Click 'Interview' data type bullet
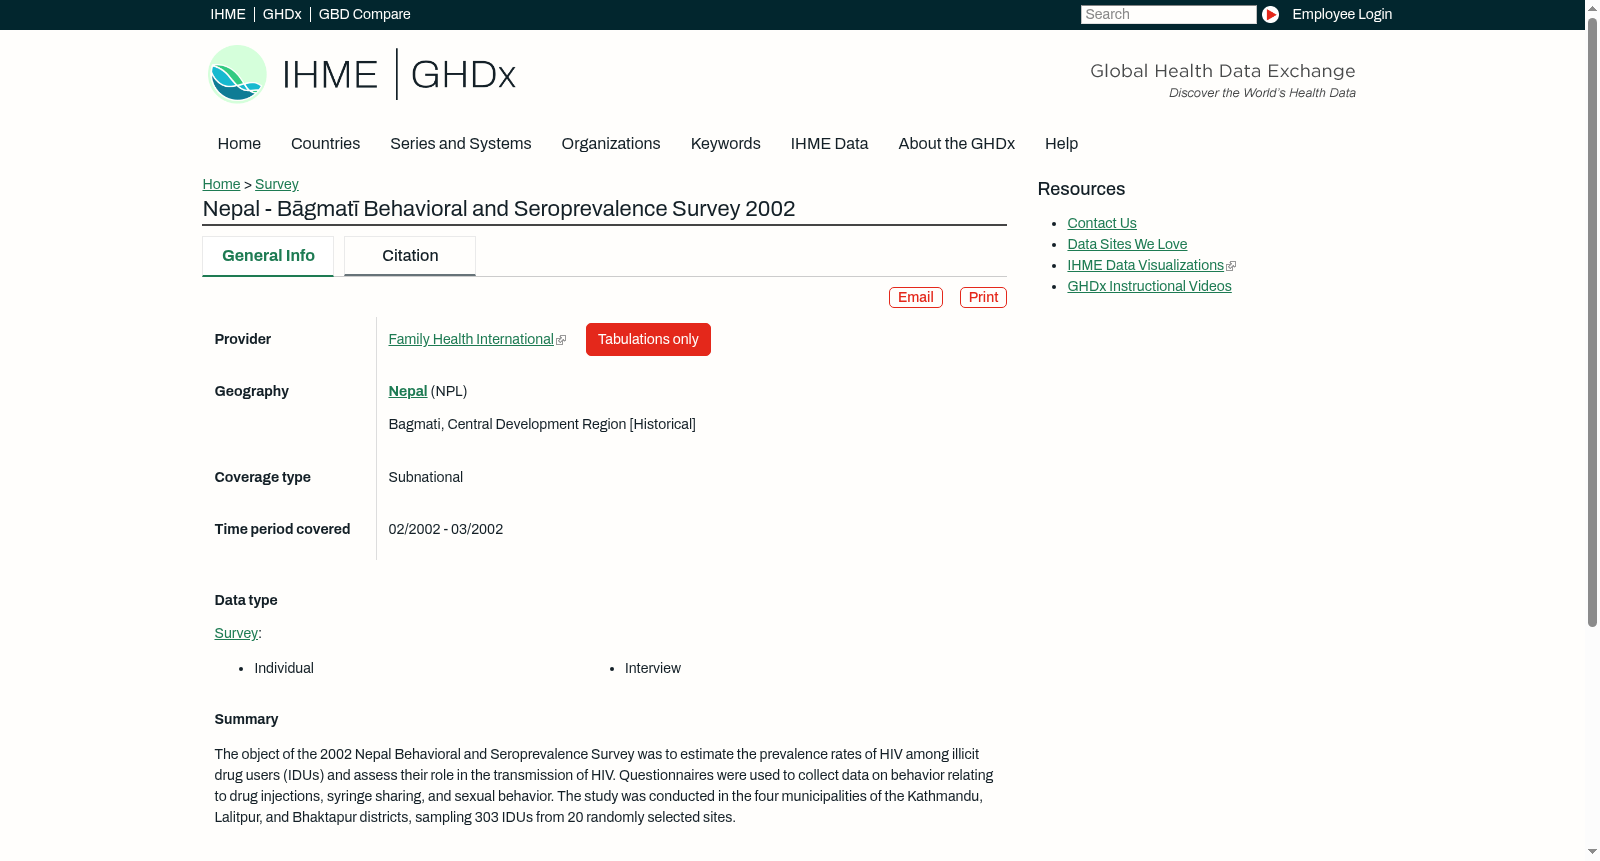The width and height of the screenshot is (1600, 861). [653, 669]
